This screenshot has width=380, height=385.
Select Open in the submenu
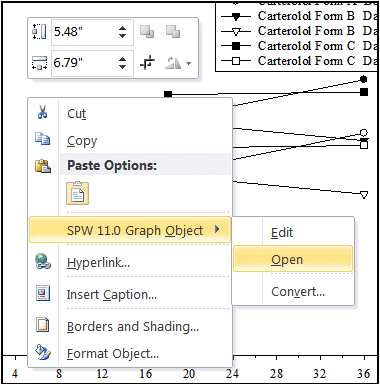tap(293, 259)
